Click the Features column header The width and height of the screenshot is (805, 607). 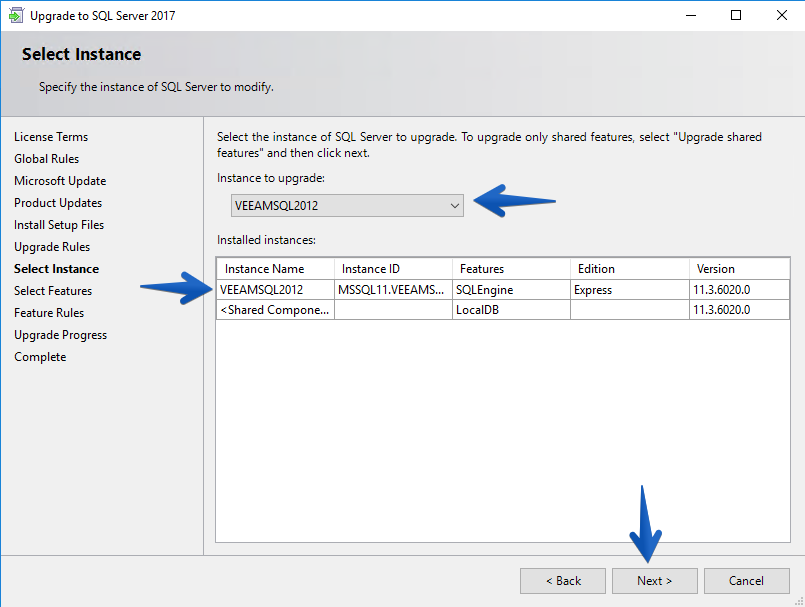tap(511, 269)
